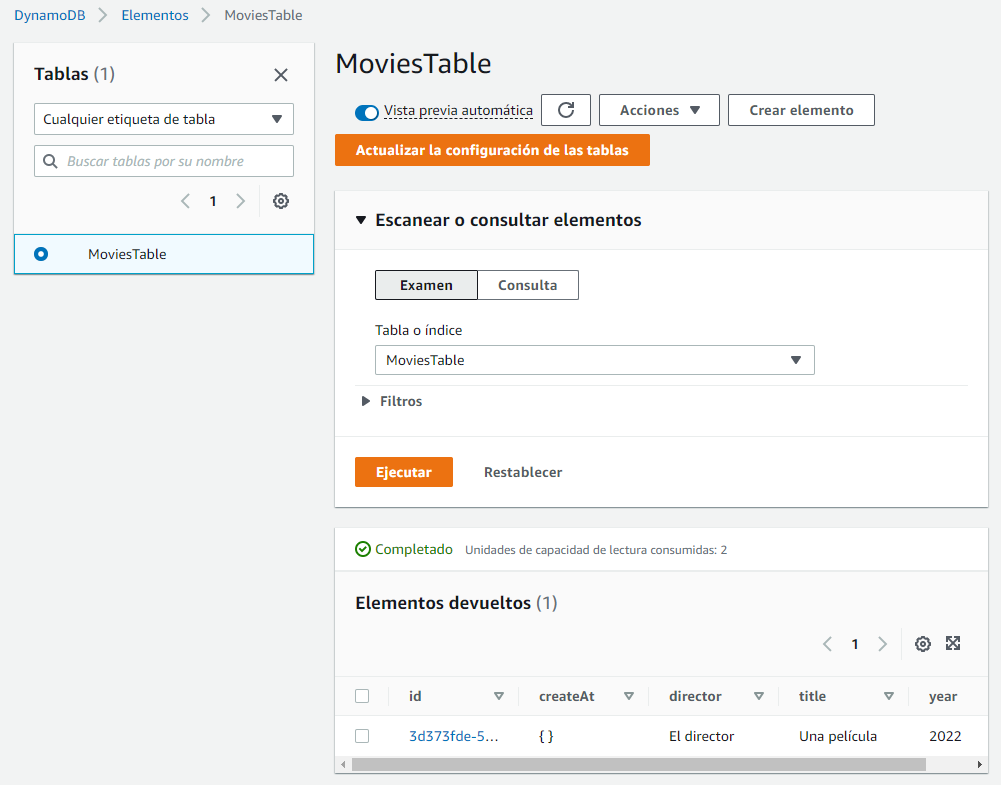Close the Tablas side panel
The image size is (1001, 785).
pos(280,74)
